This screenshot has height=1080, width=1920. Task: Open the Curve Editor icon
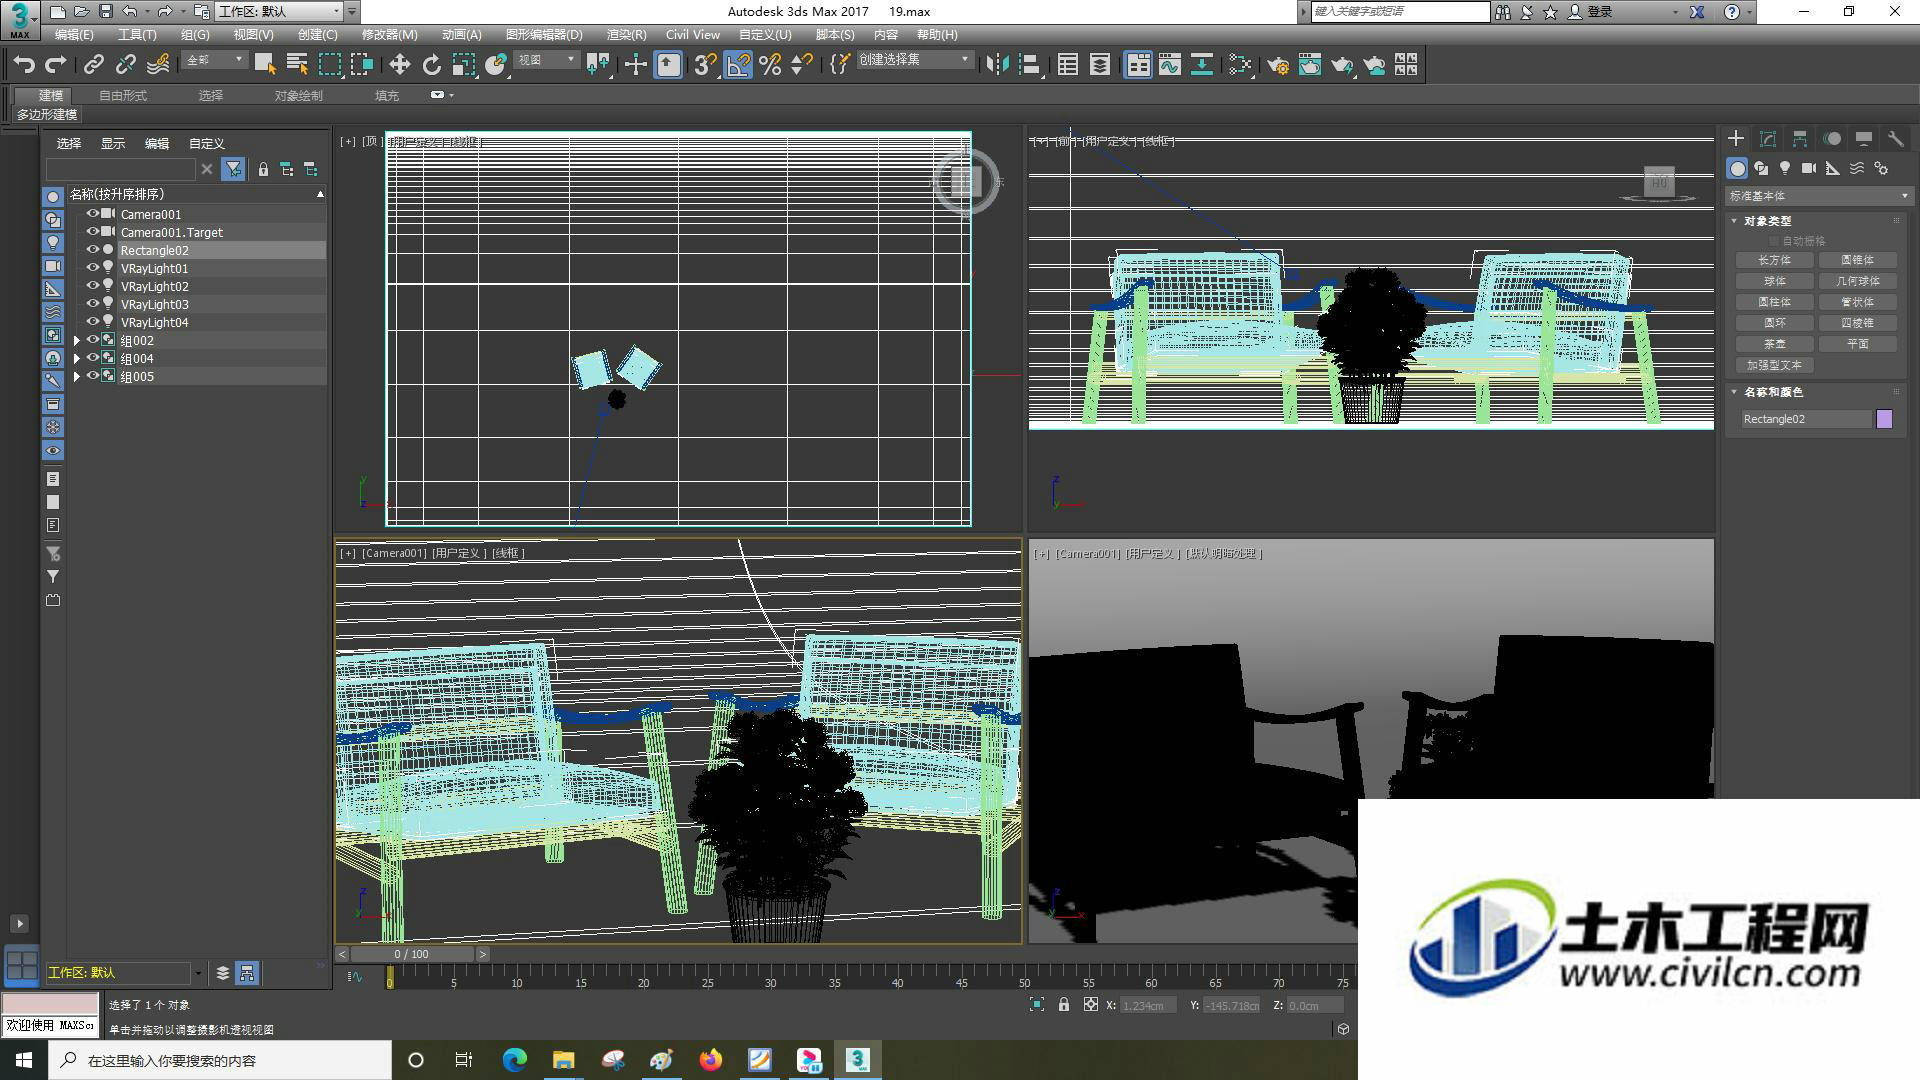[1170, 65]
